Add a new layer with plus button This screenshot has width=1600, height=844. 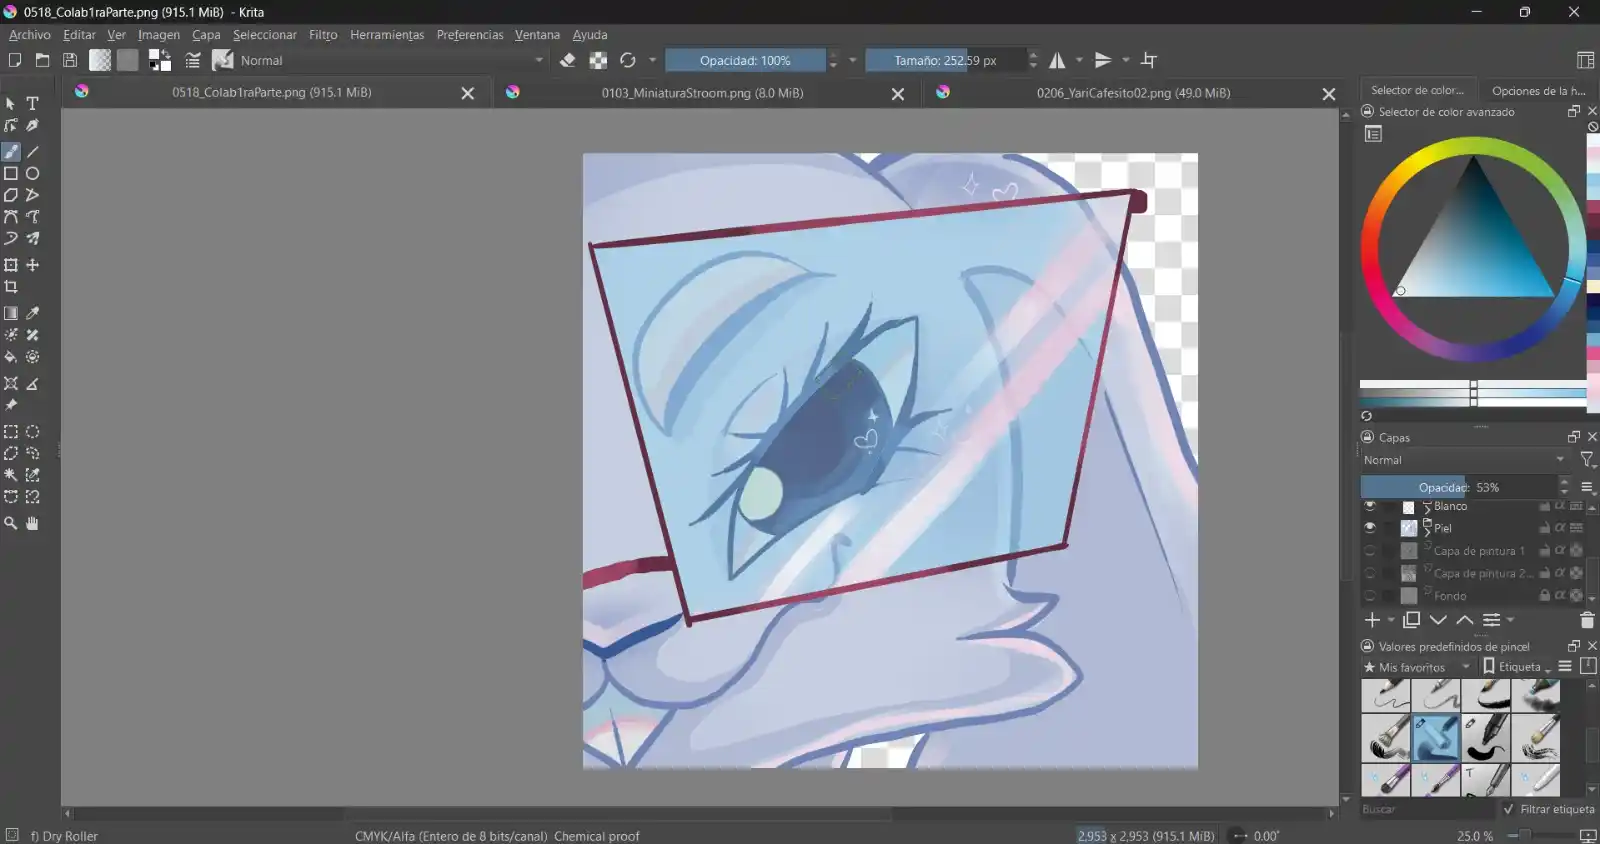(x=1372, y=620)
